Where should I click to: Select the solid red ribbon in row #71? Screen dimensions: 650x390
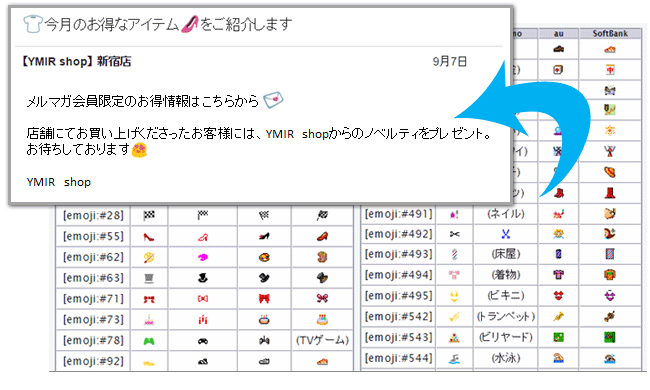tap(264, 298)
